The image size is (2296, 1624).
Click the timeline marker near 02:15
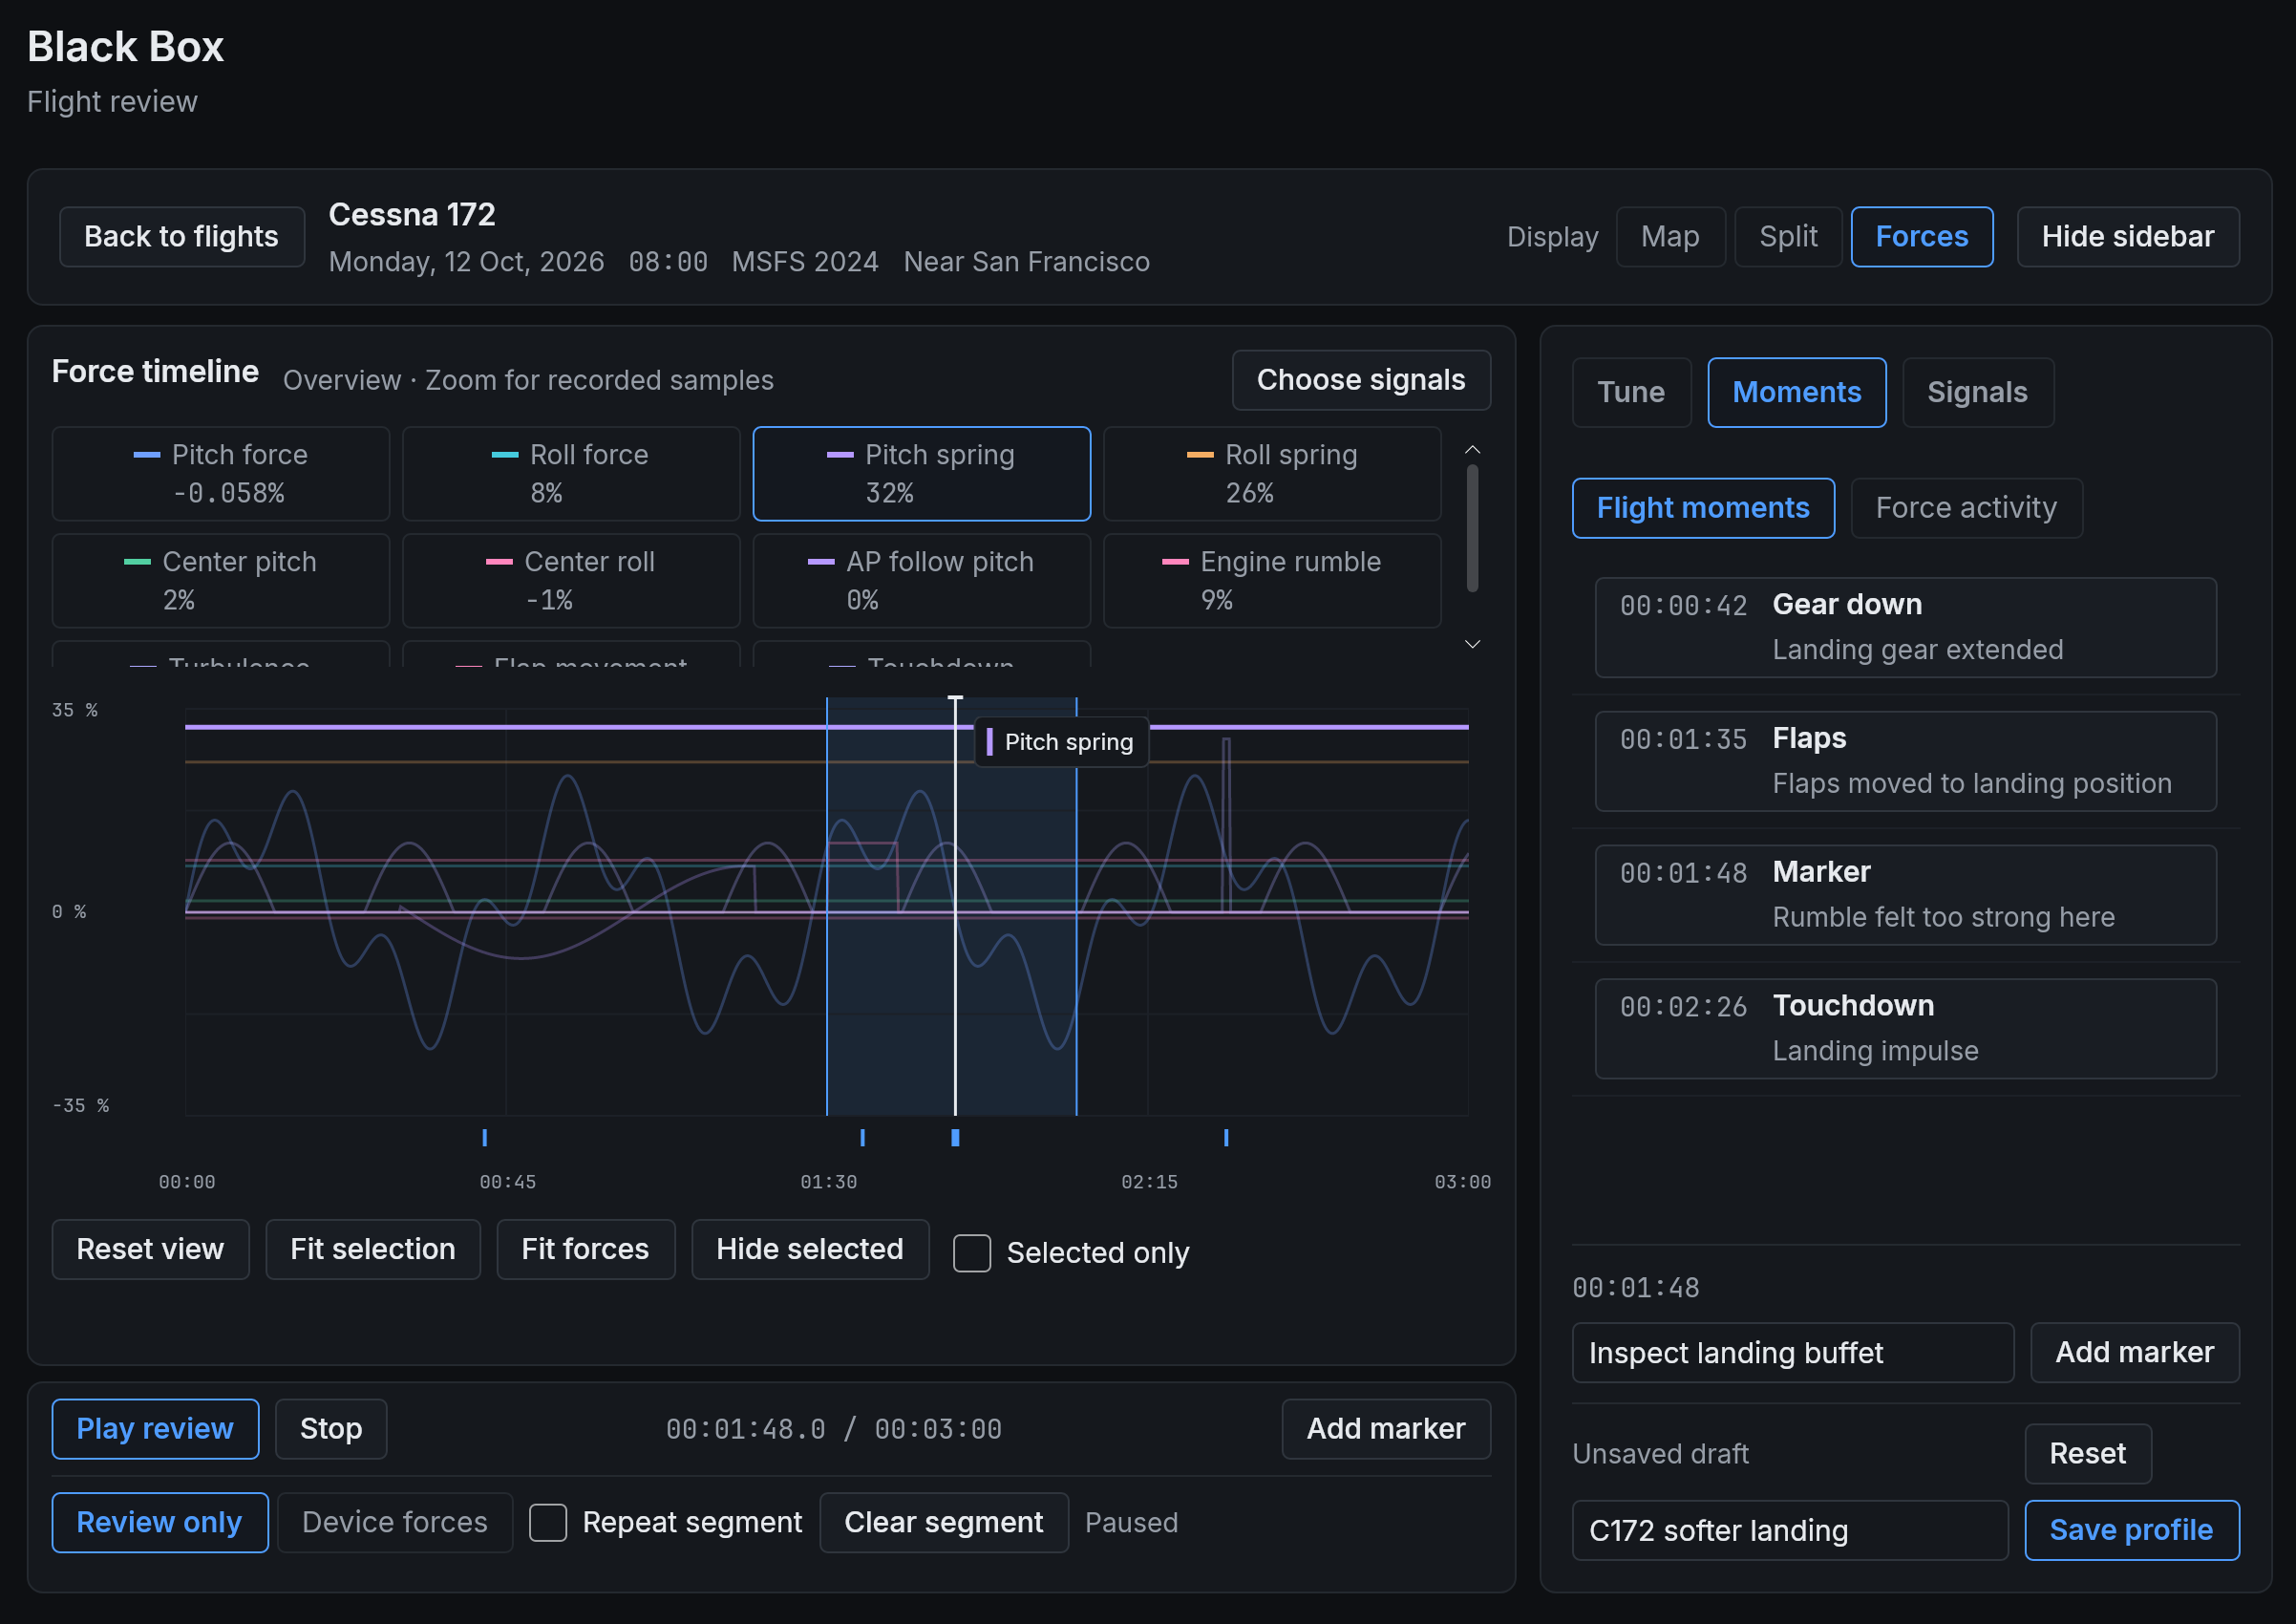pos(1226,1137)
